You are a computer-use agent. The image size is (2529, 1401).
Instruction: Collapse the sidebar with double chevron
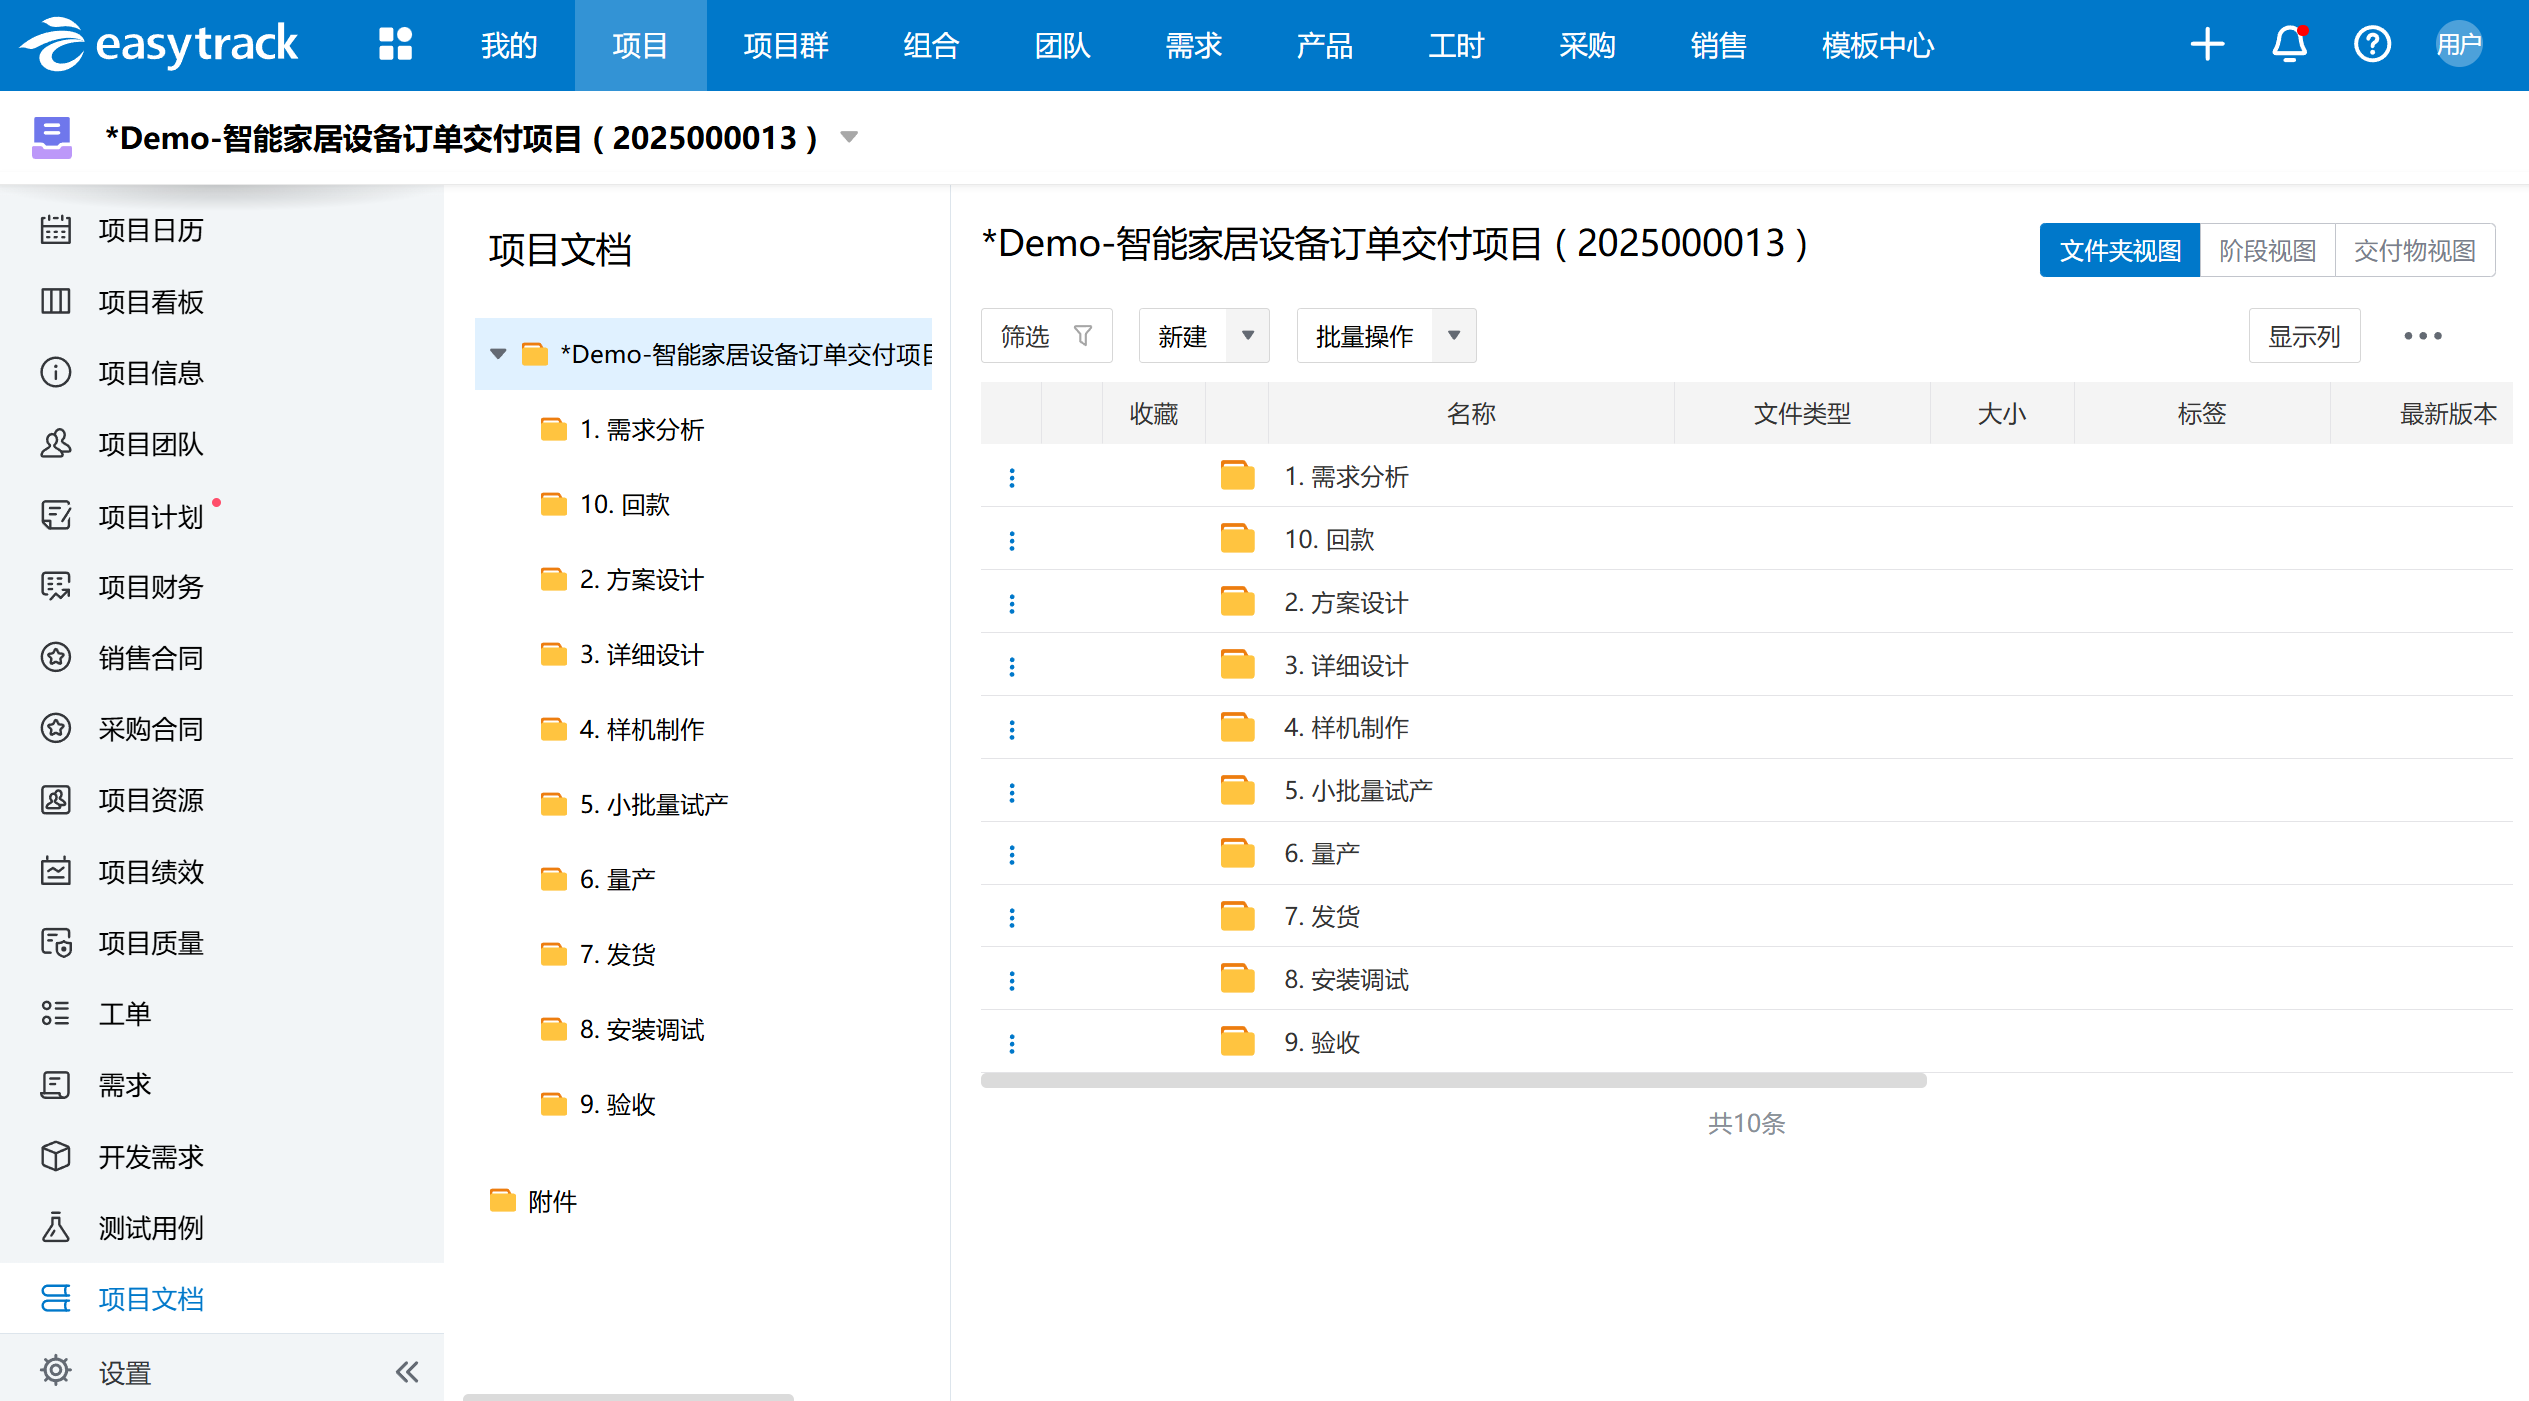(407, 1371)
